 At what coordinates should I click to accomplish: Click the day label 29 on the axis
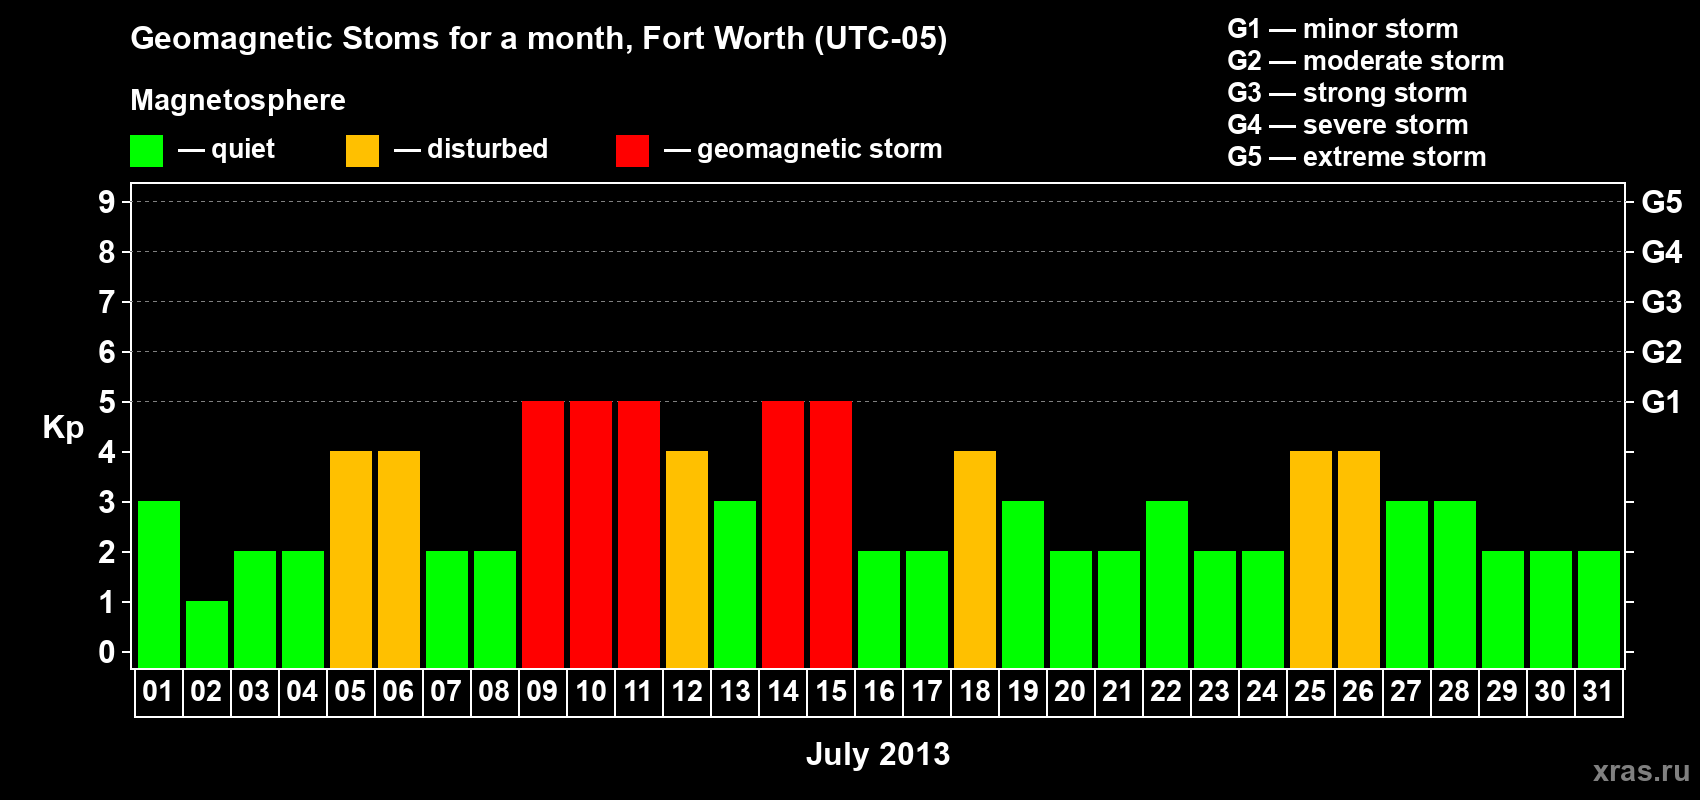(1502, 691)
